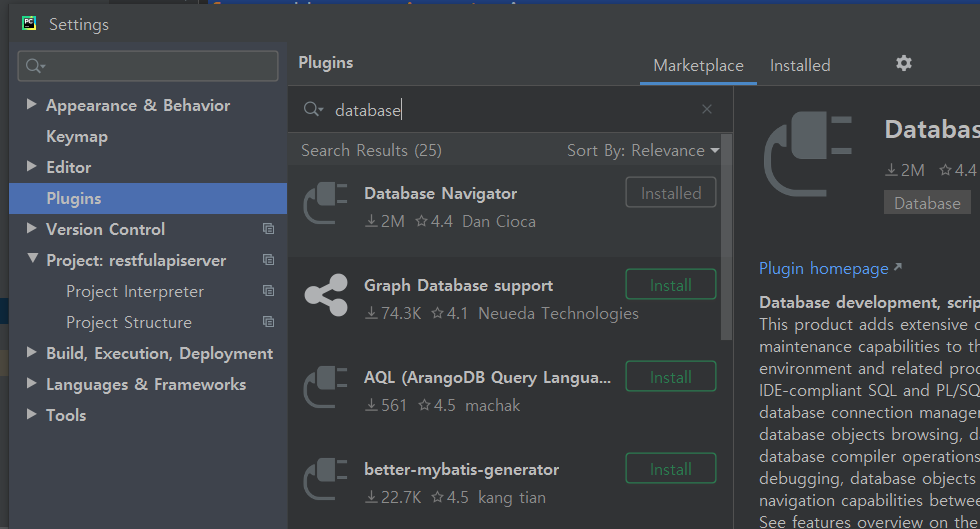Click project-level icon beside Project Structure
The image size is (980, 529).
(x=269, y=321)
